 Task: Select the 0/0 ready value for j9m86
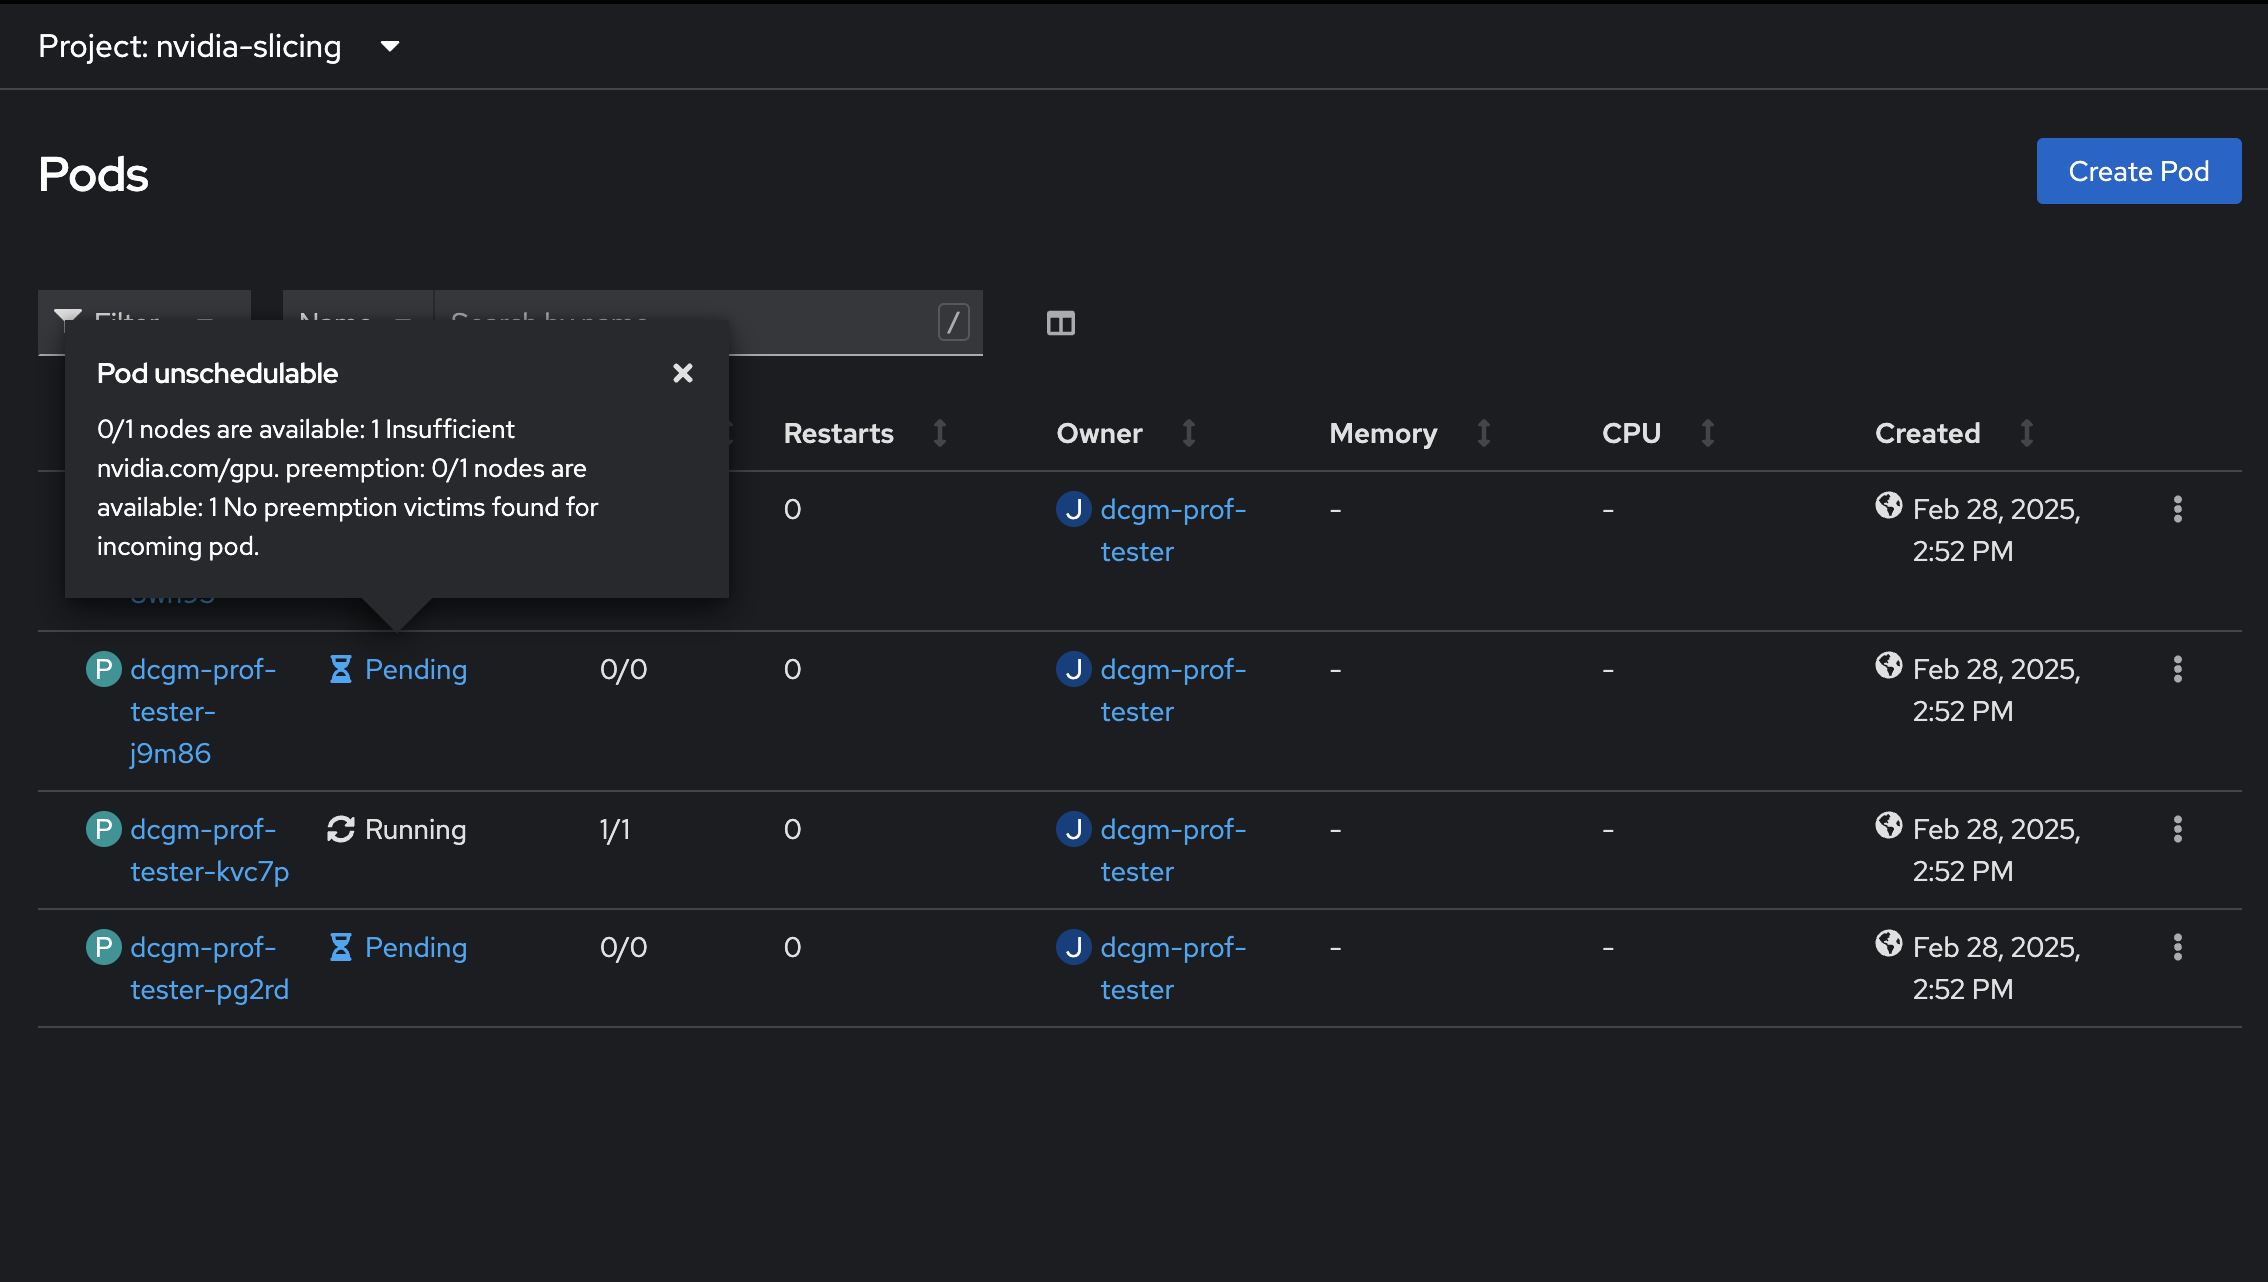coord(624,669)
